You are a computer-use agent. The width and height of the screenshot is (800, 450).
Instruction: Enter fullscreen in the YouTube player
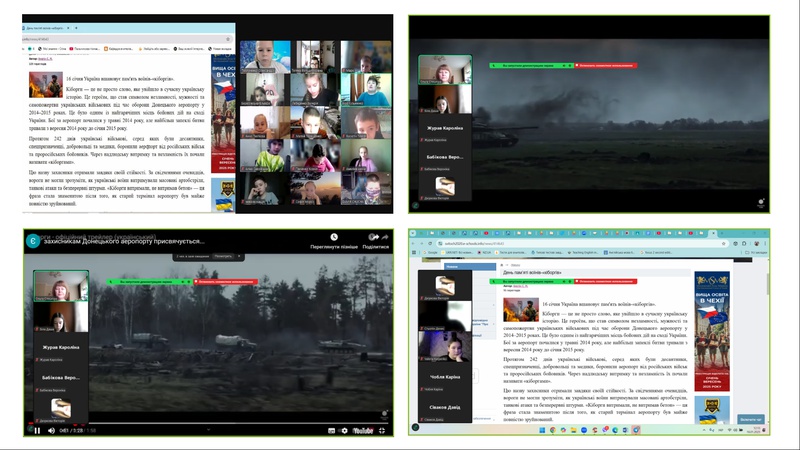click(x=382, y=431)
